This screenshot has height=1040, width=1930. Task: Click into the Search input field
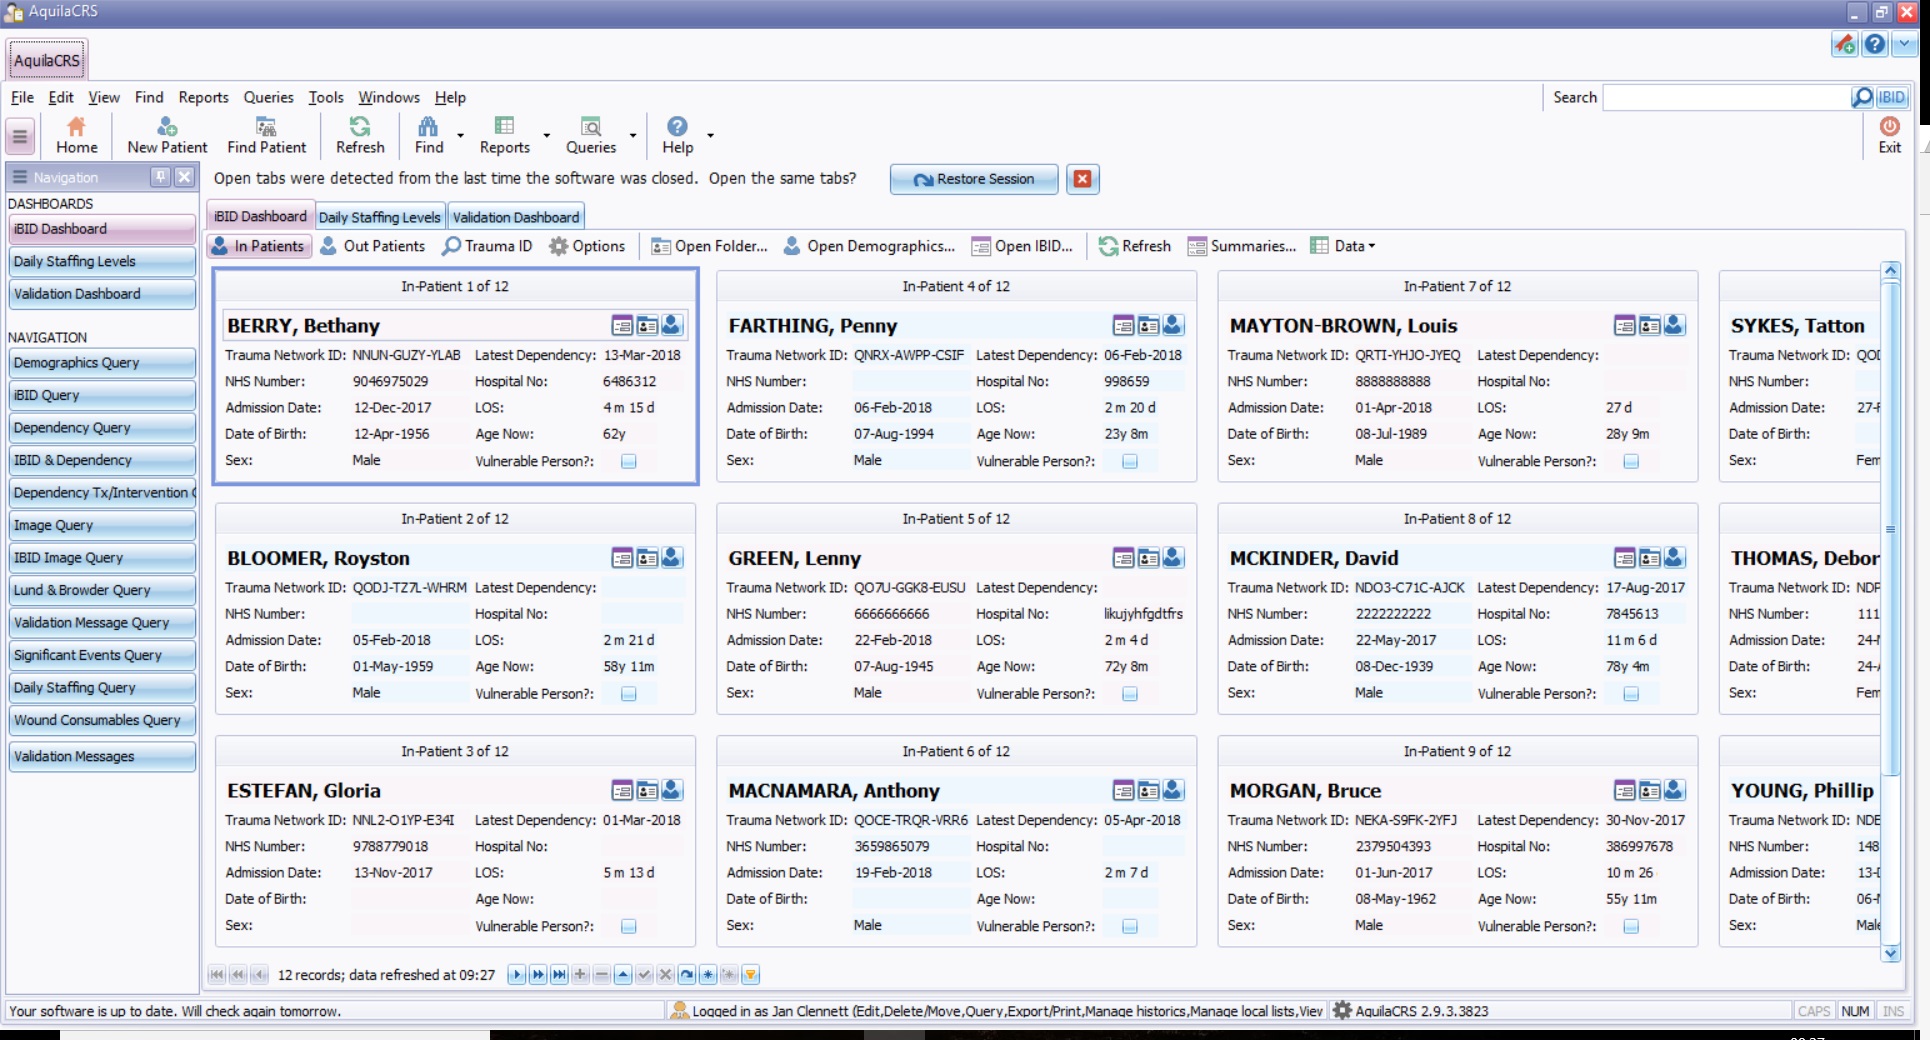[x=1725, y=97]
